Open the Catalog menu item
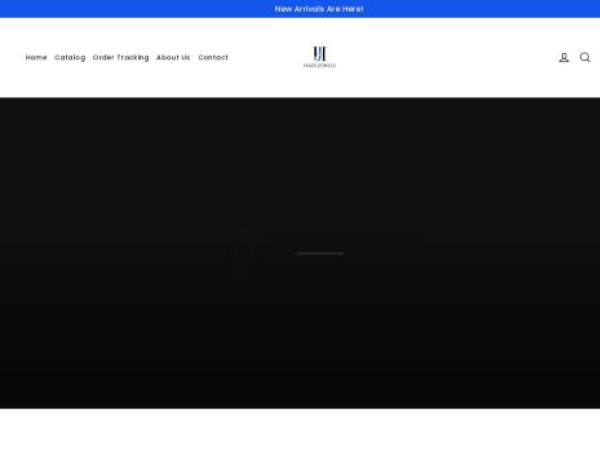Viewport: 600px width, 450px height. click(x=70, y=58)
